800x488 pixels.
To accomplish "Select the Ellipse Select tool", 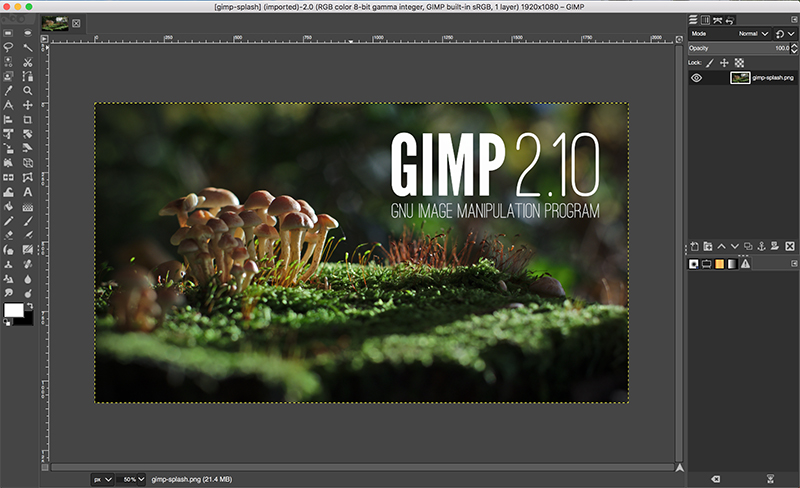I will pos(28,33).
